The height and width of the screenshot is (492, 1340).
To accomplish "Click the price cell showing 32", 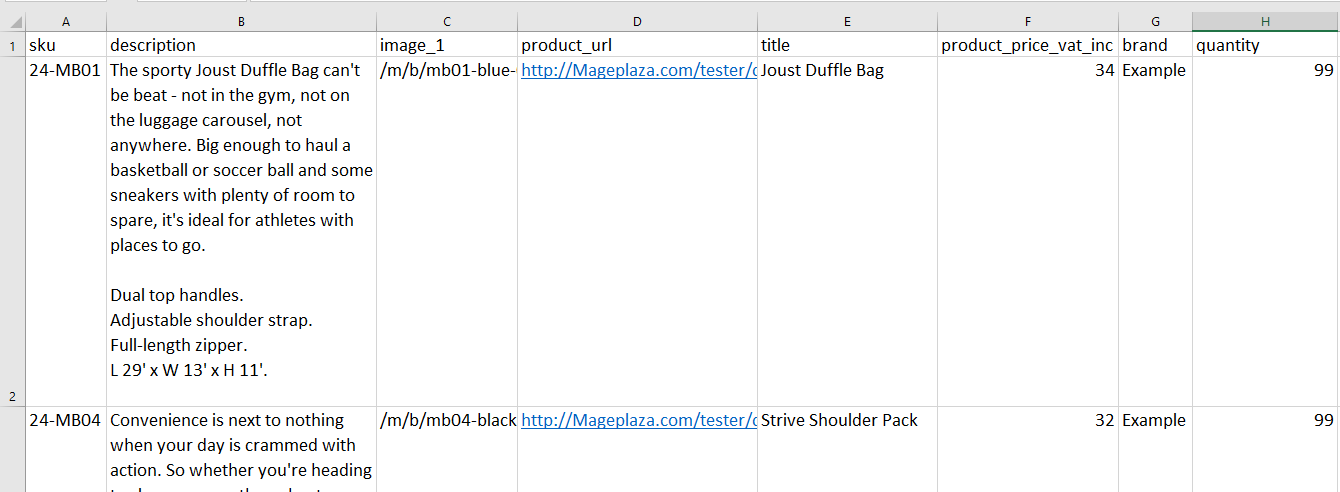I will tap(1028, 449).
